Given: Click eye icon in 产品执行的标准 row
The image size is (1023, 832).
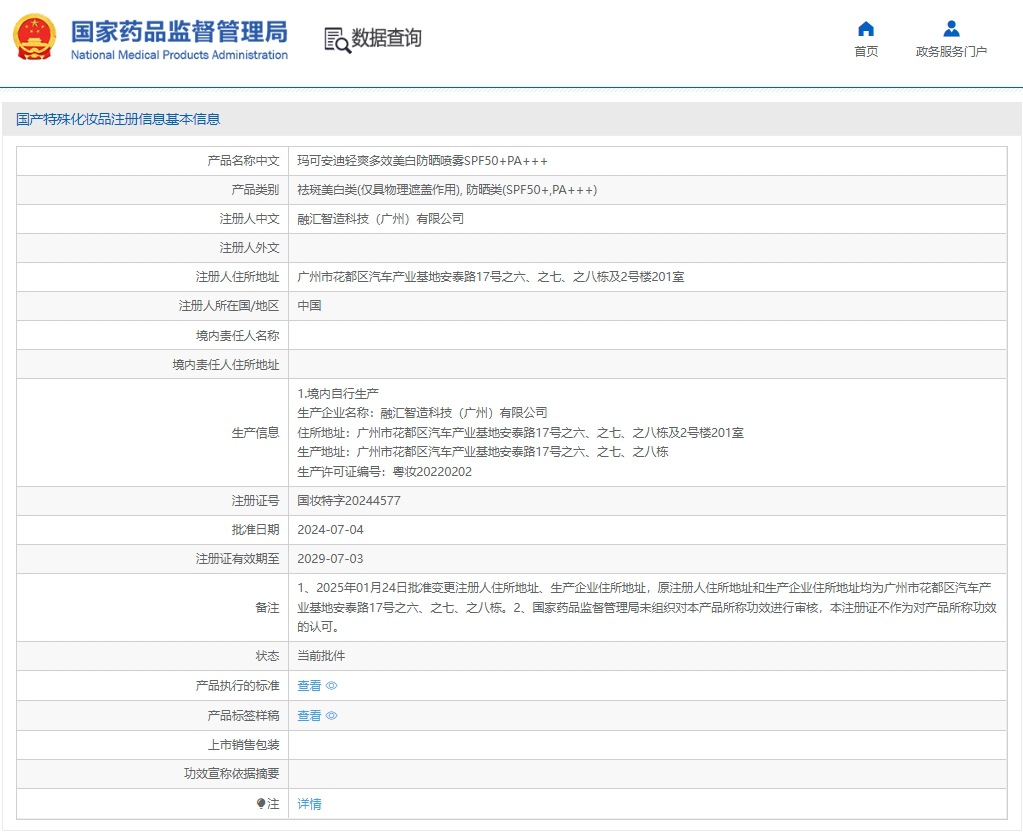Looking at the screenshot, I should pos(332,686).
